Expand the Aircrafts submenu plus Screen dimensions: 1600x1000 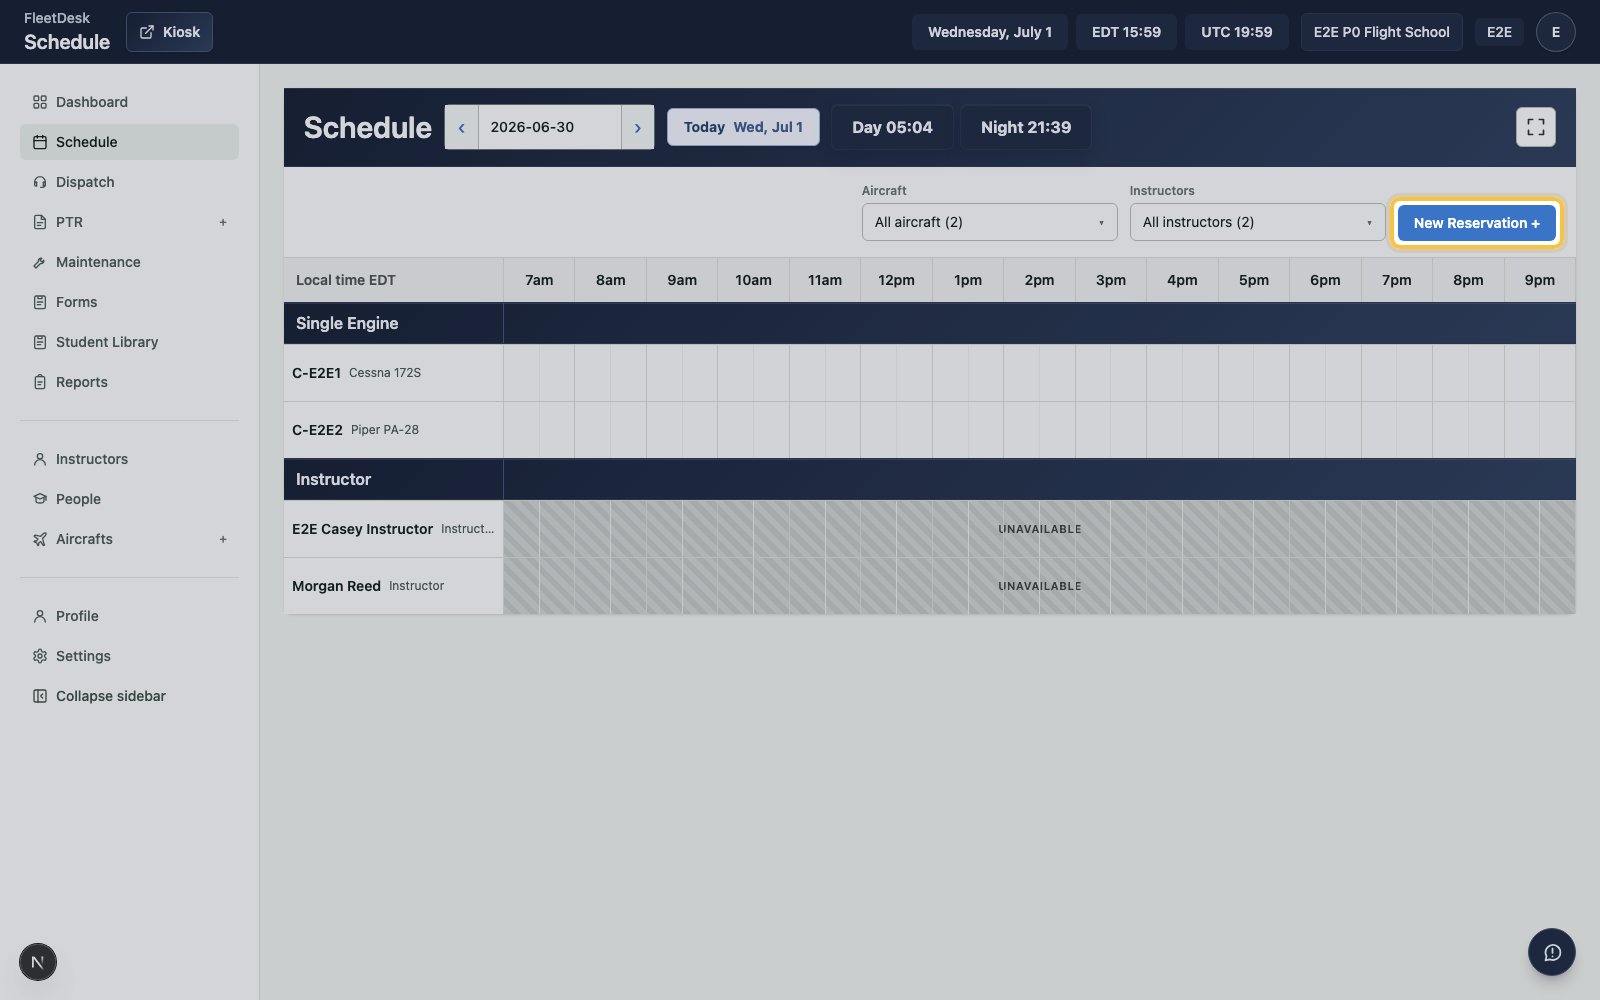click(x=223, y=539)
